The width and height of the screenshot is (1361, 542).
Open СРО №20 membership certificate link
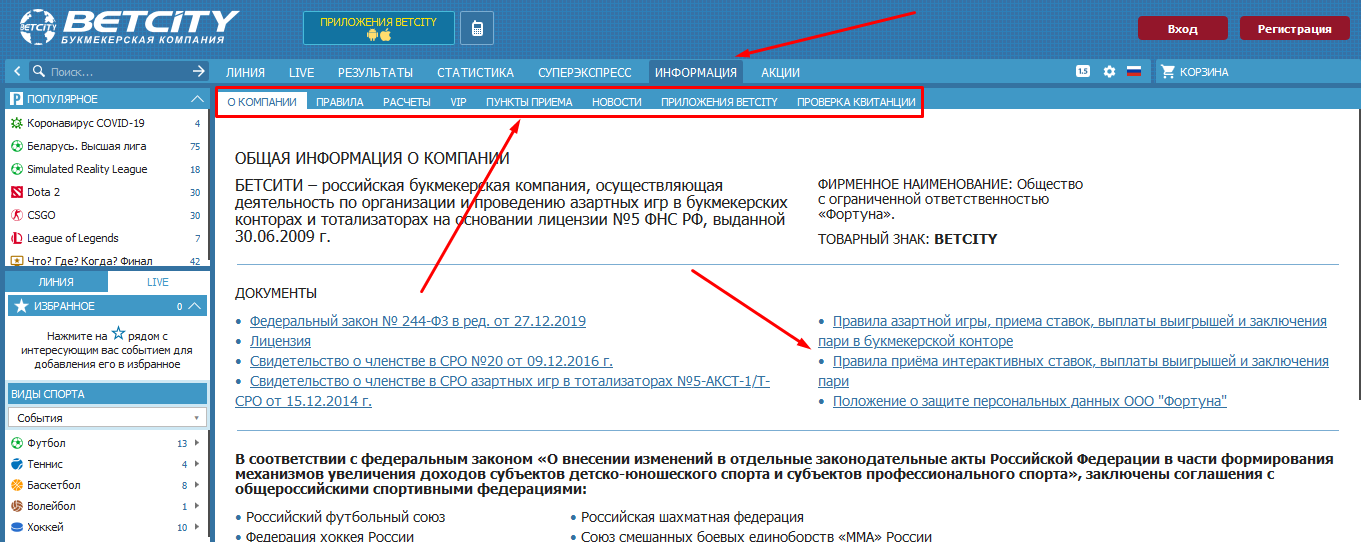point(431,361)
